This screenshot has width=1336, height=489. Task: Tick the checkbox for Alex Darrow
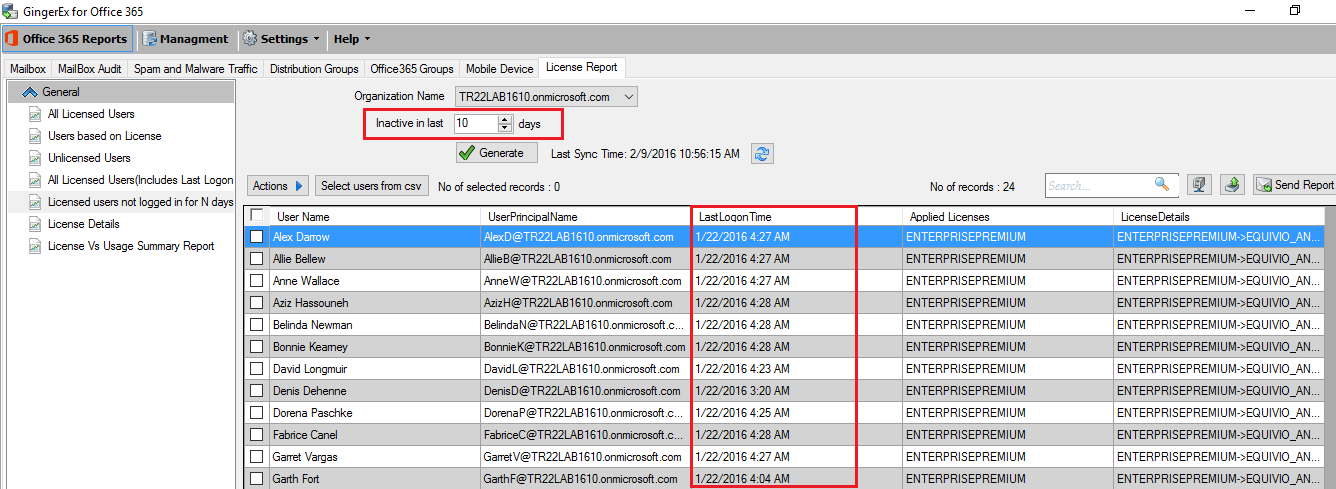coord(257,237)
